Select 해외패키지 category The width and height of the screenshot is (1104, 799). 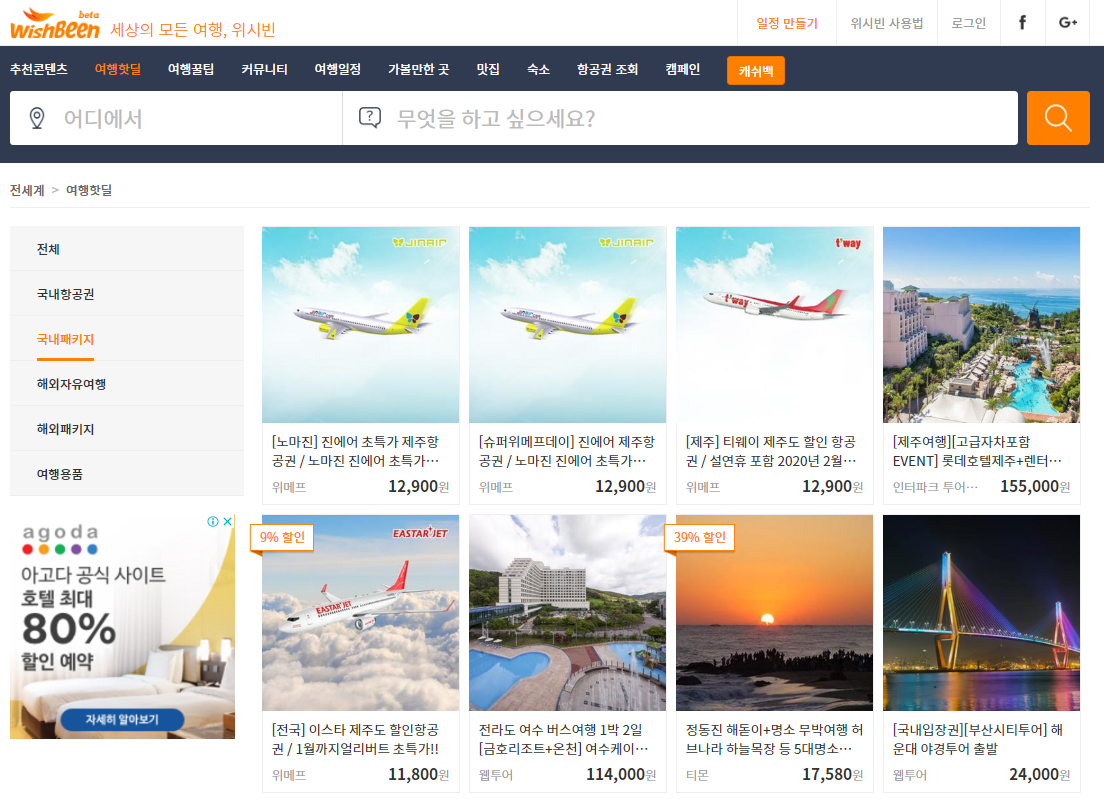(127, 429)
